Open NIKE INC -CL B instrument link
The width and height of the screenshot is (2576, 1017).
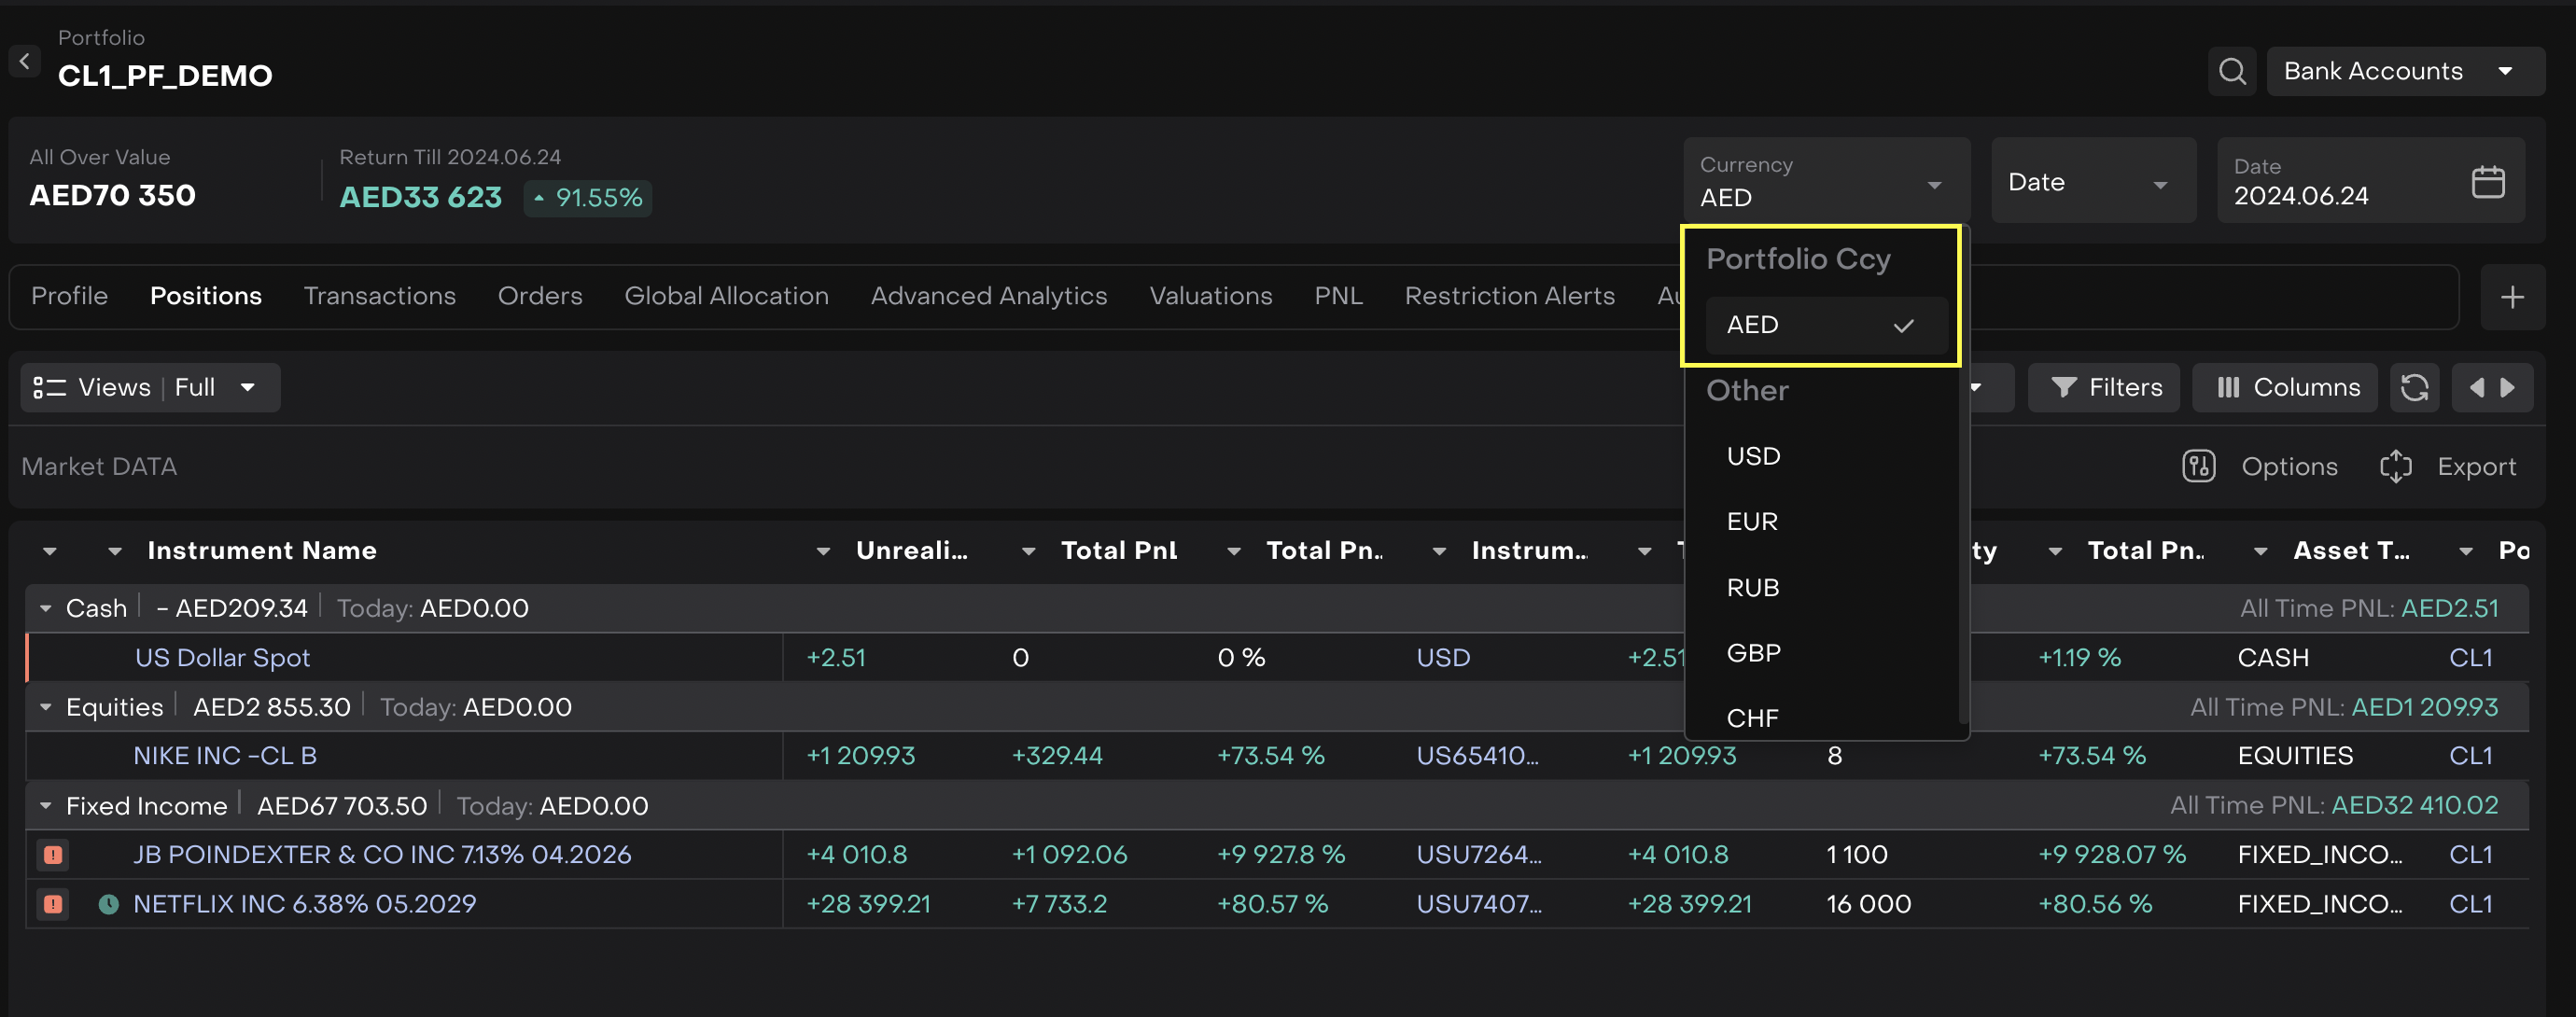pyautogui.click(x=225, y=756)
